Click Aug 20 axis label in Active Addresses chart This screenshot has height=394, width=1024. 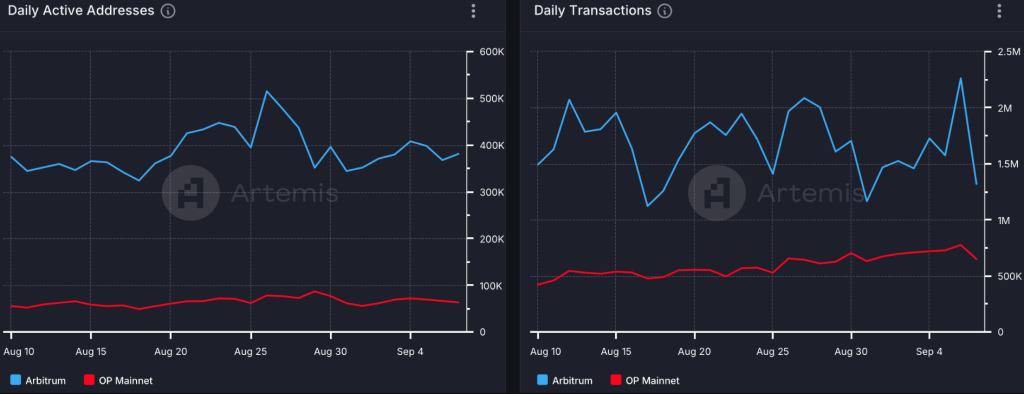coord(170,352)
